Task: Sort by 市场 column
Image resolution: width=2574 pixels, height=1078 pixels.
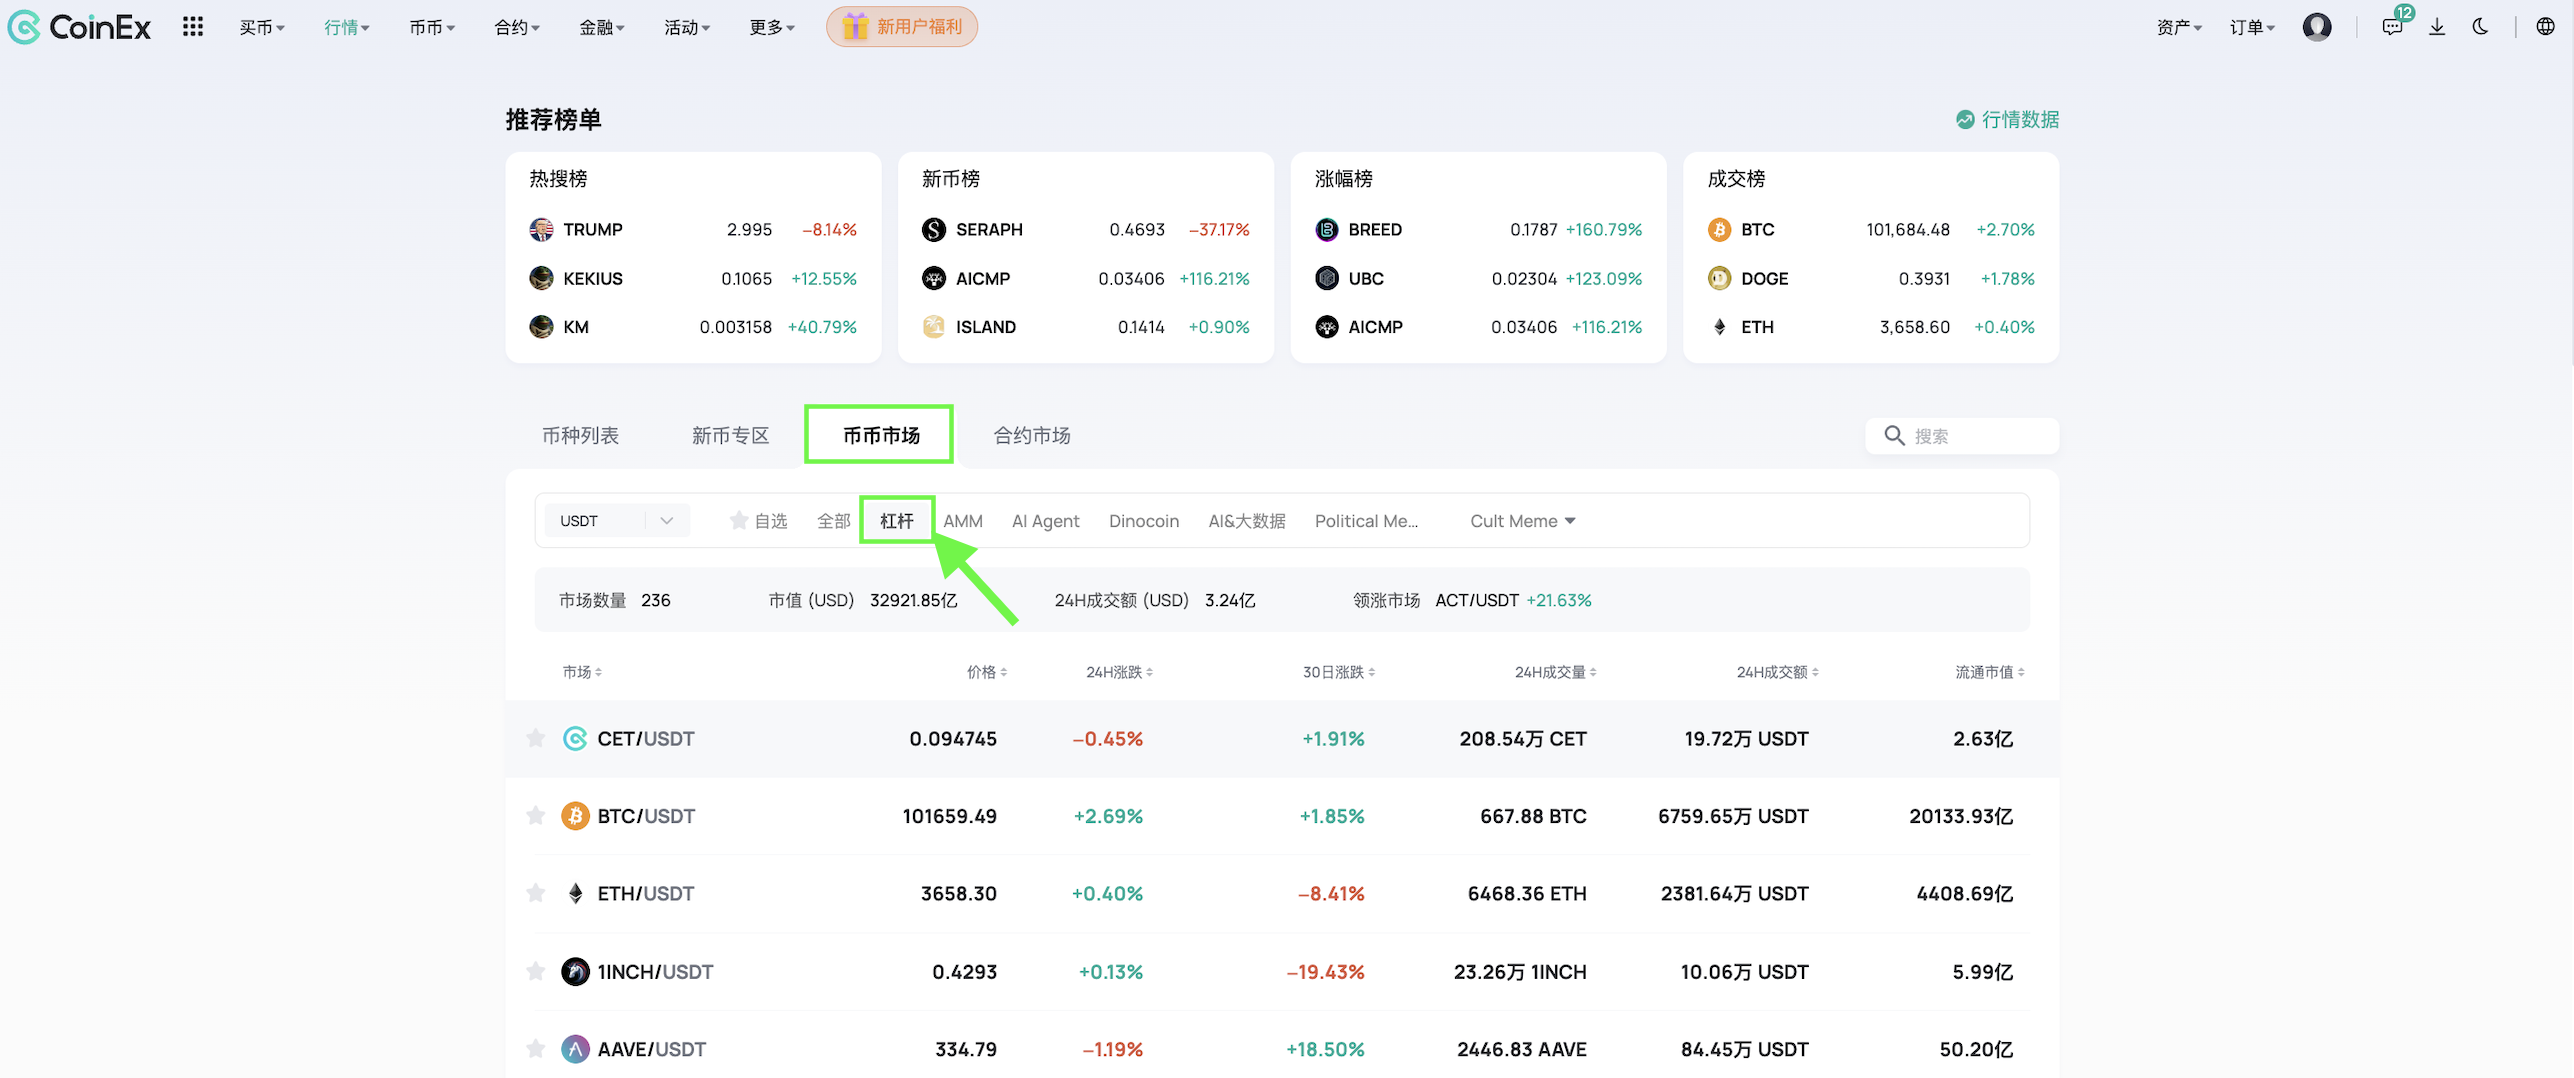Action: (582, 672)
